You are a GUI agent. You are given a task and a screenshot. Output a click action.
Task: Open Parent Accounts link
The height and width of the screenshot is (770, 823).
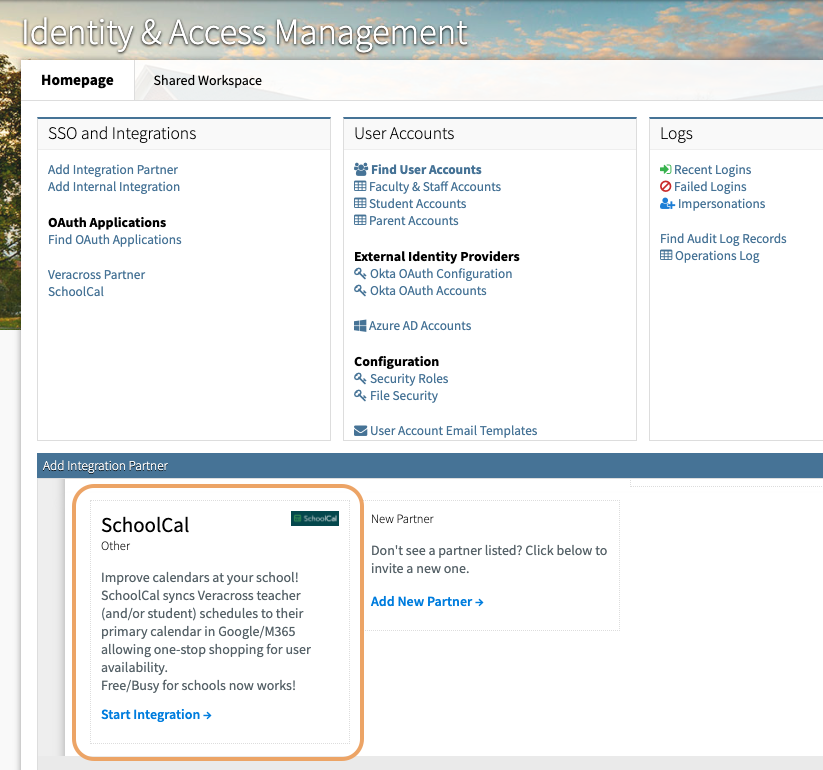[x=414, y=220]
